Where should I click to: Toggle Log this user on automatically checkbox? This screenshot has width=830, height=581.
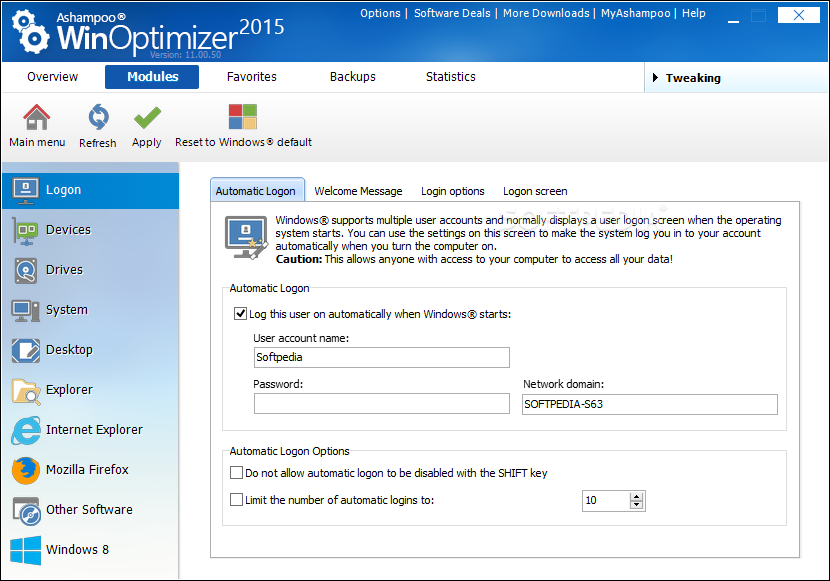(x=240, y=313)
